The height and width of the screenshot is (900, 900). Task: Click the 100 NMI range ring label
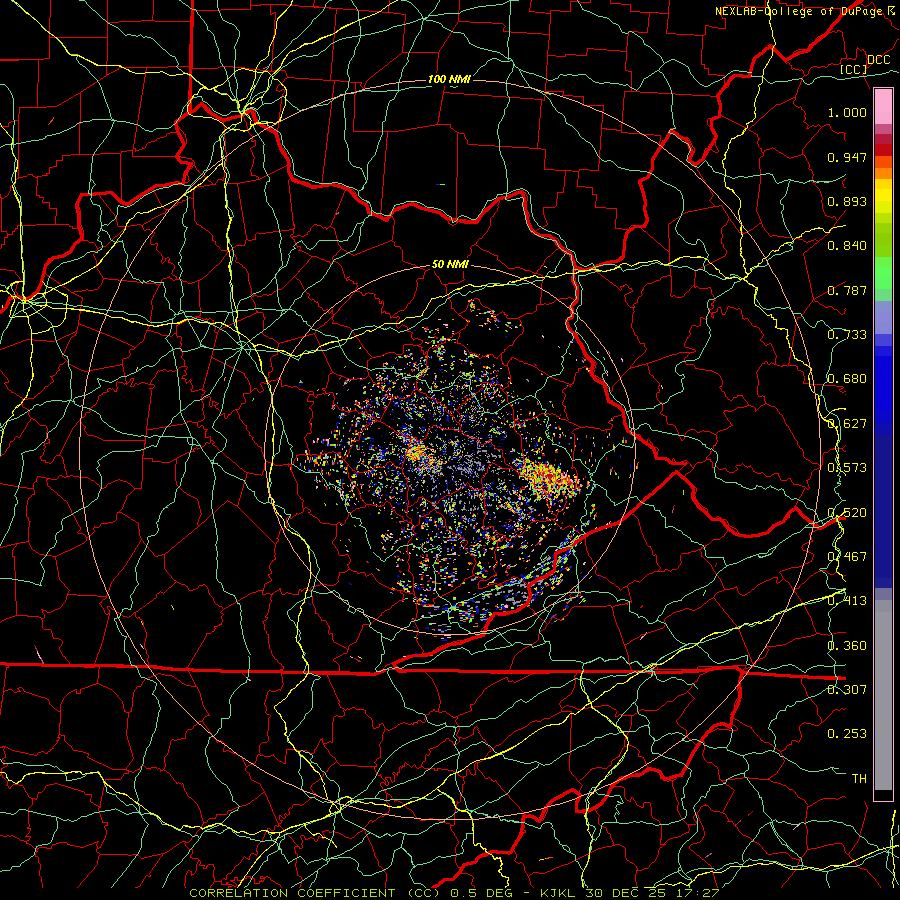tap(449, 79)
